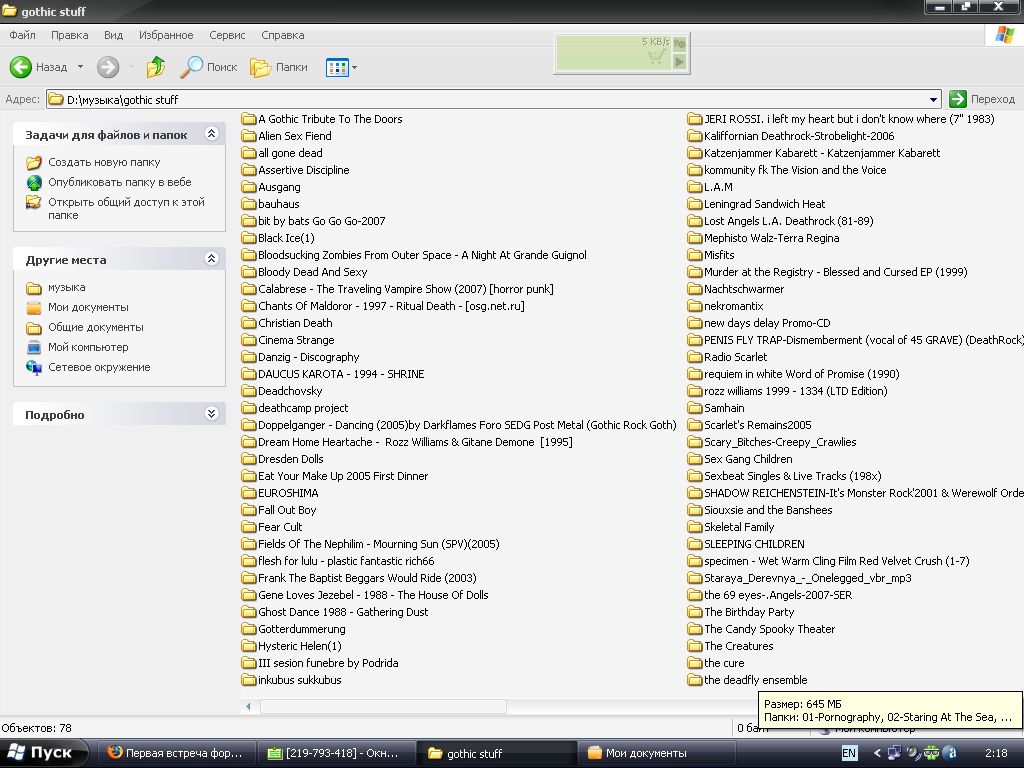The width and height of the screenshot is (1024, 768).
Task: Select folder name 'SLEEPING CHILDREN'
Action: (x=754, y=544)
